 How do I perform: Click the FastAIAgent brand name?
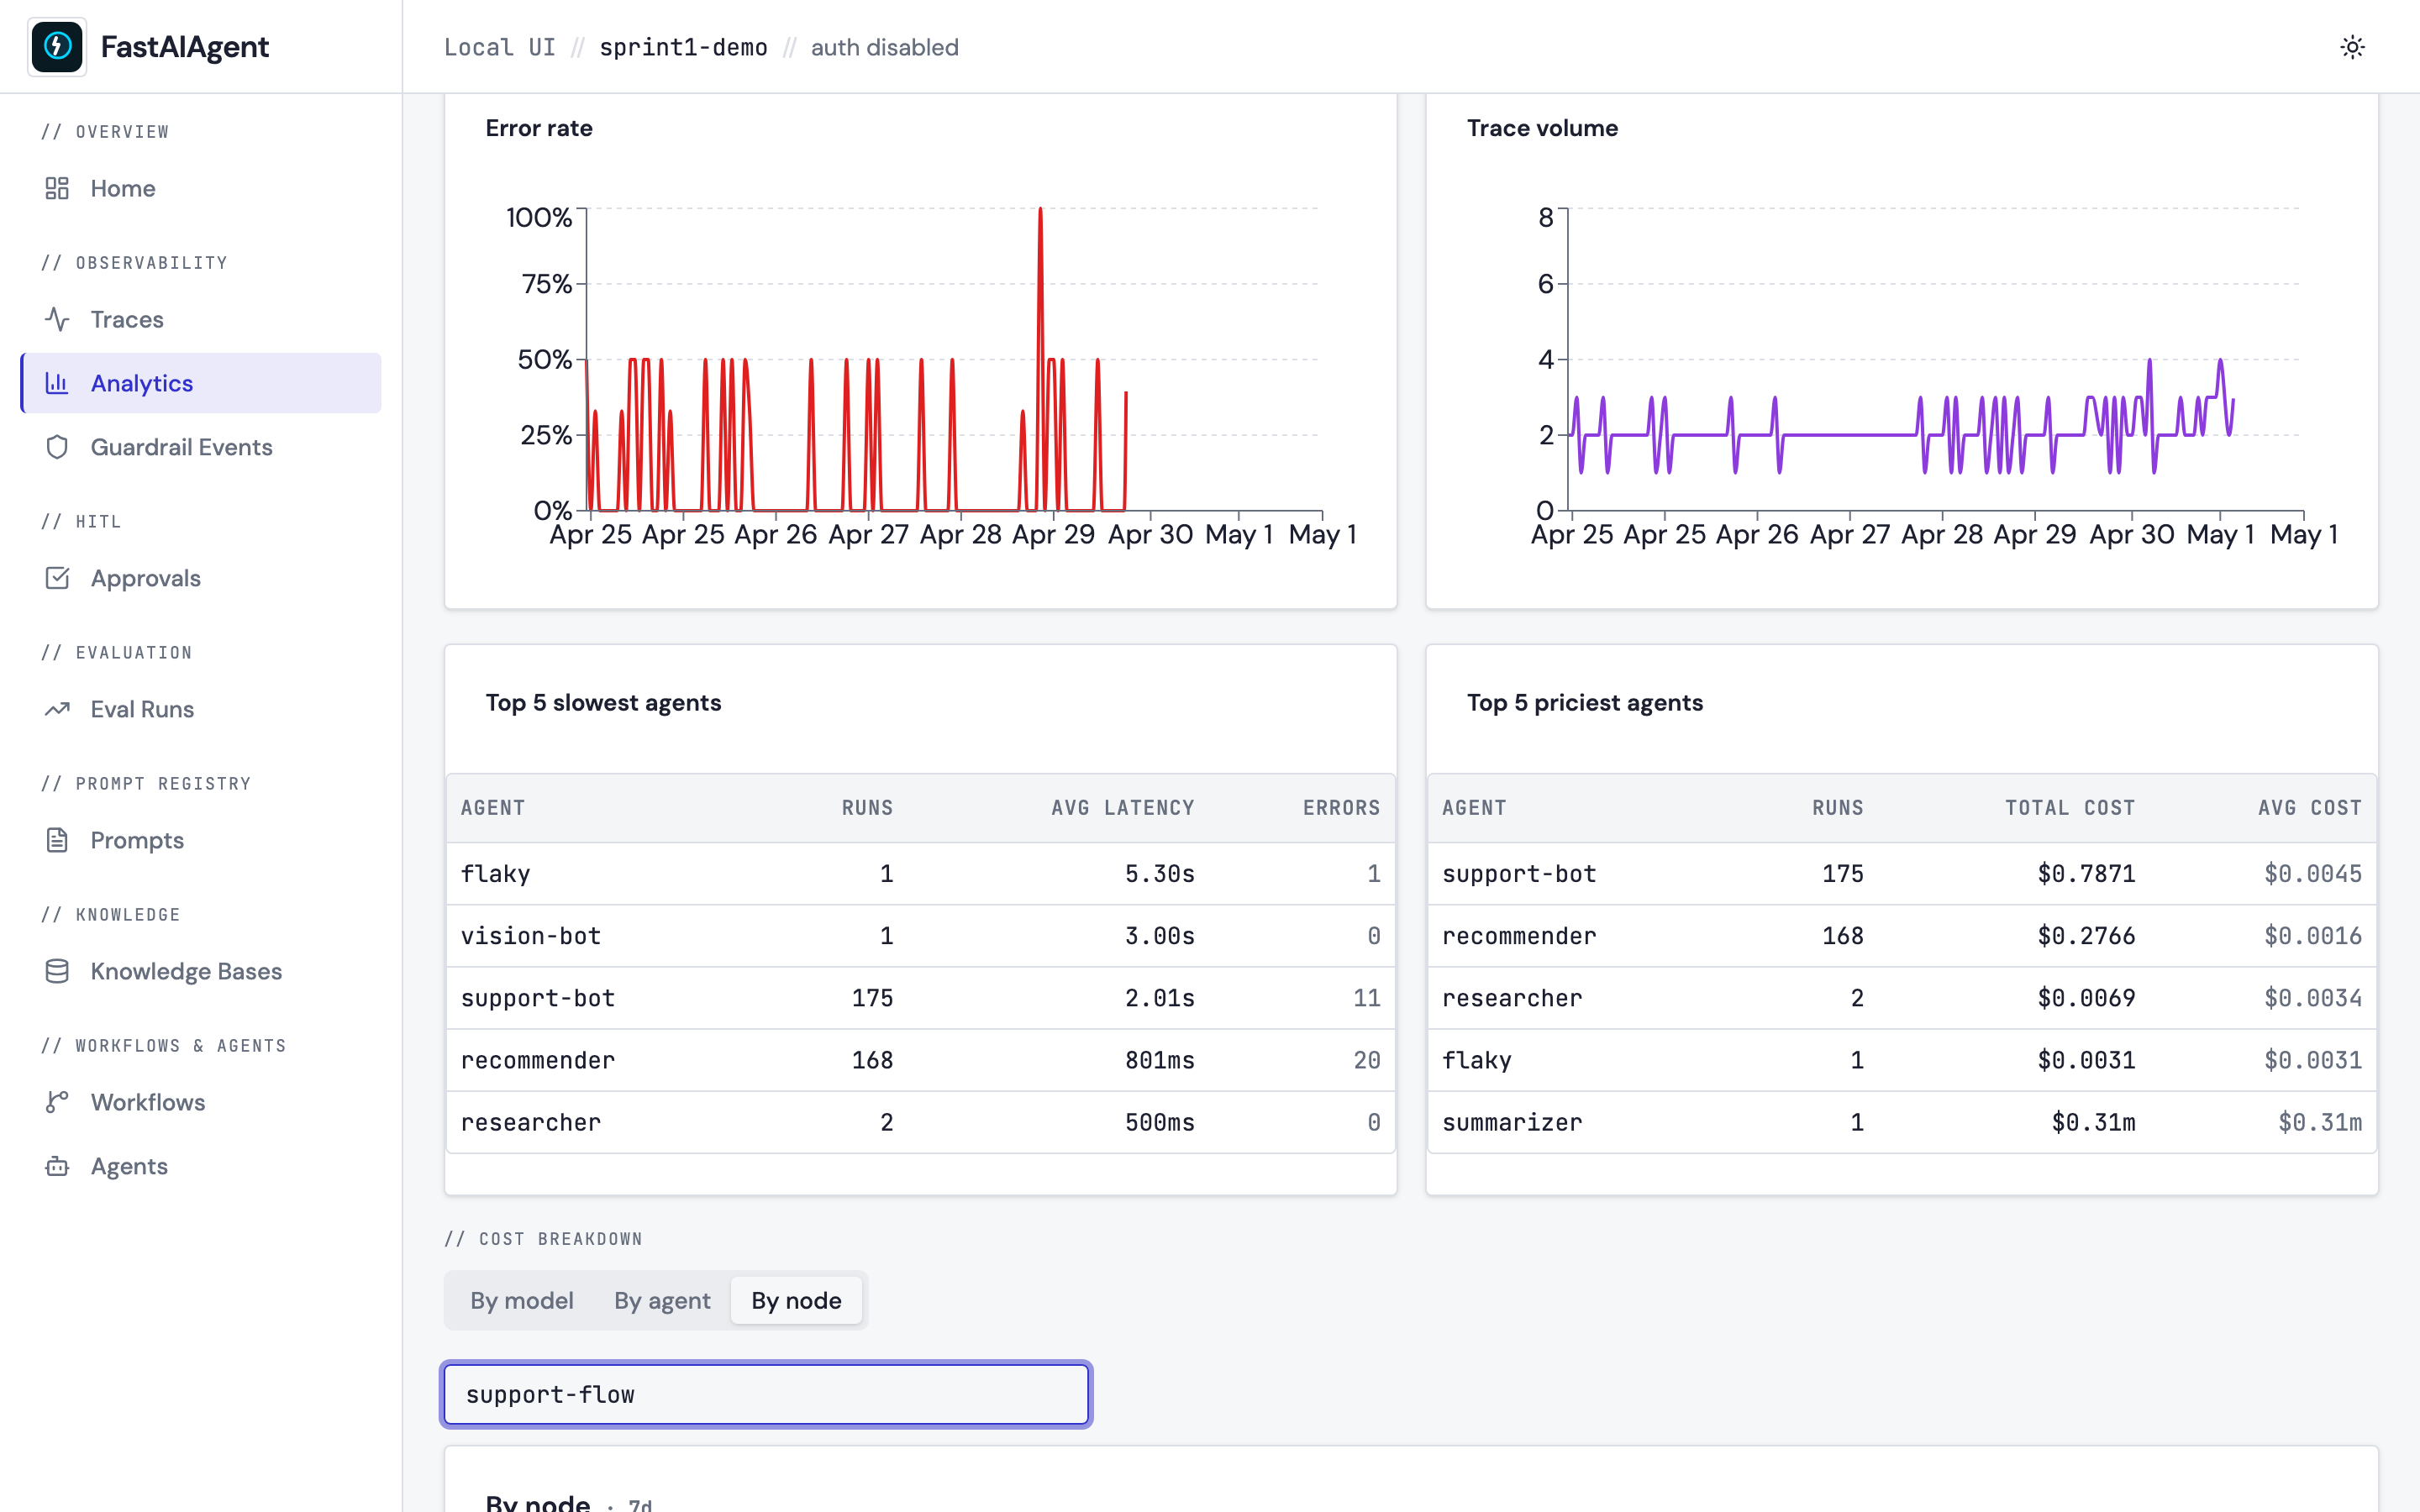coord(185,47)
